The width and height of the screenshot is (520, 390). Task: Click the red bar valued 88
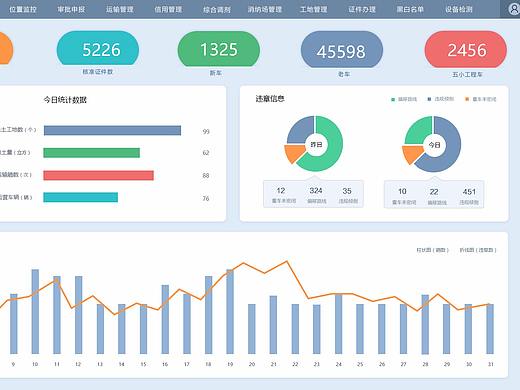pos(99,175)
